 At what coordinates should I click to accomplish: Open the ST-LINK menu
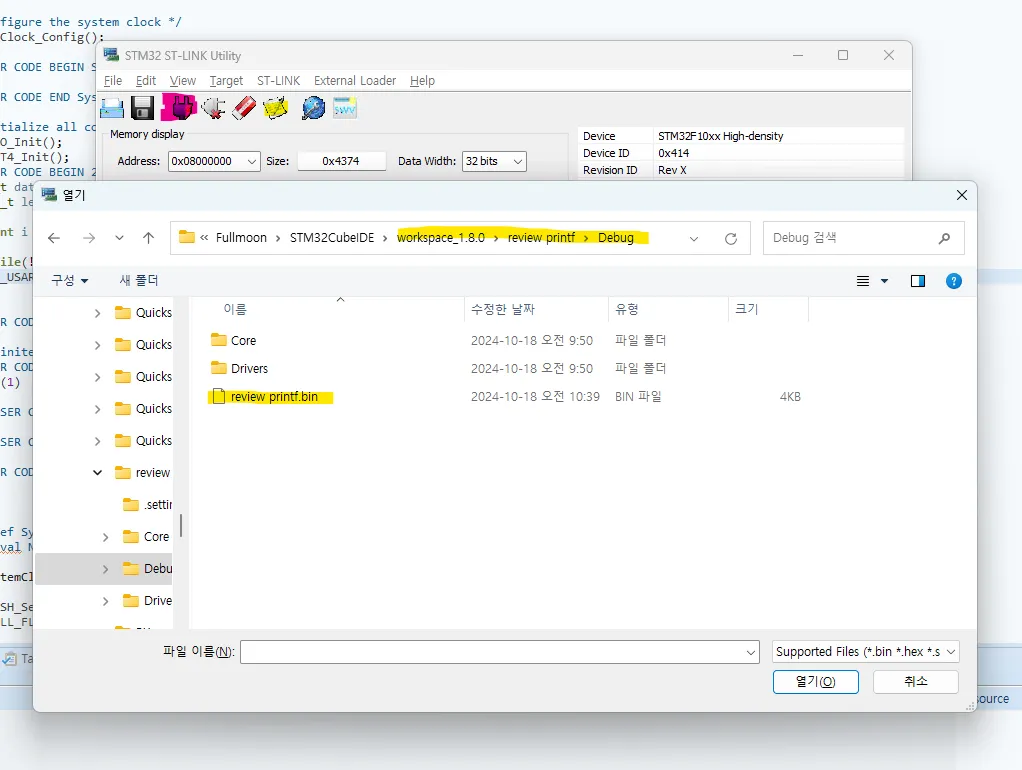[x=278, y=81]
